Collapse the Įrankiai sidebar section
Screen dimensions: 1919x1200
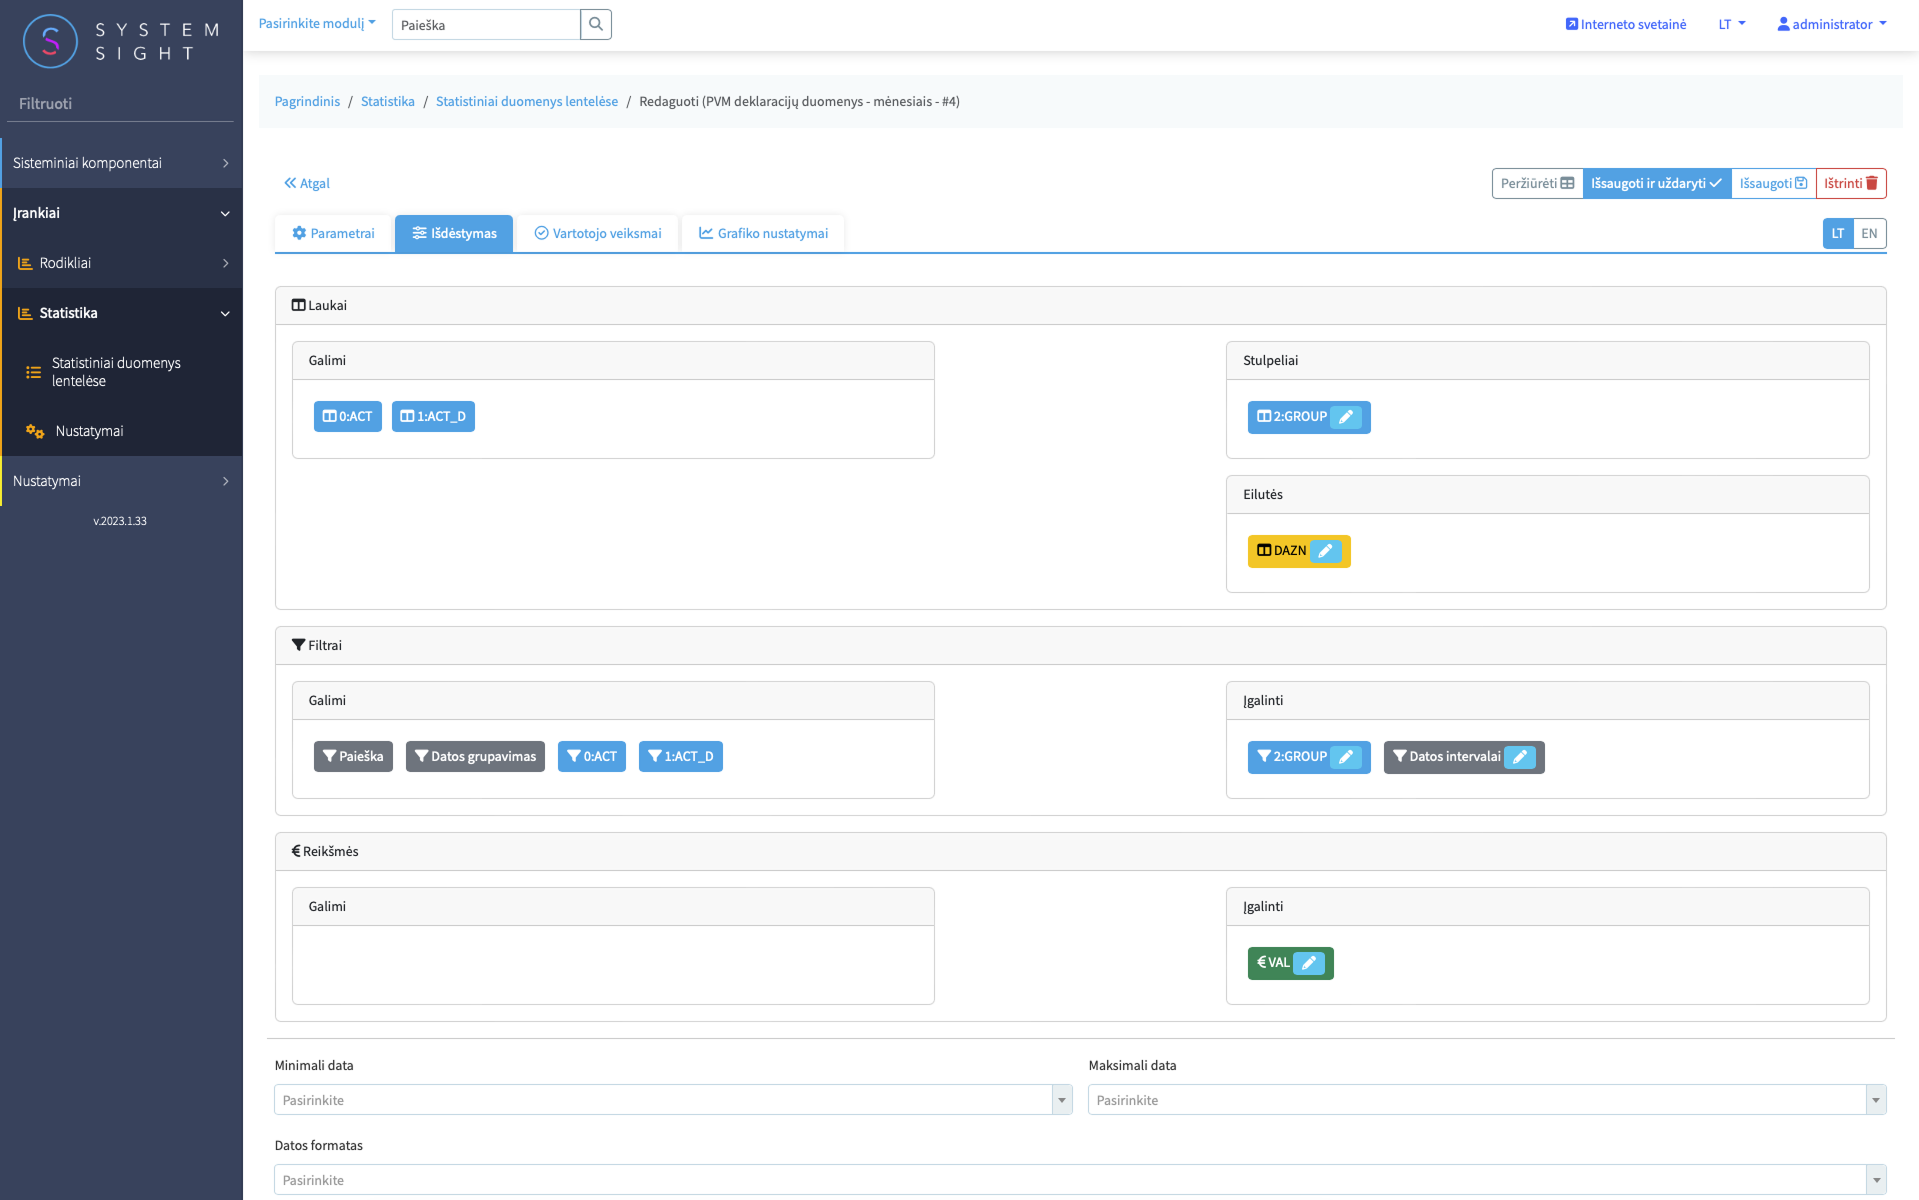tap(121, 213)
